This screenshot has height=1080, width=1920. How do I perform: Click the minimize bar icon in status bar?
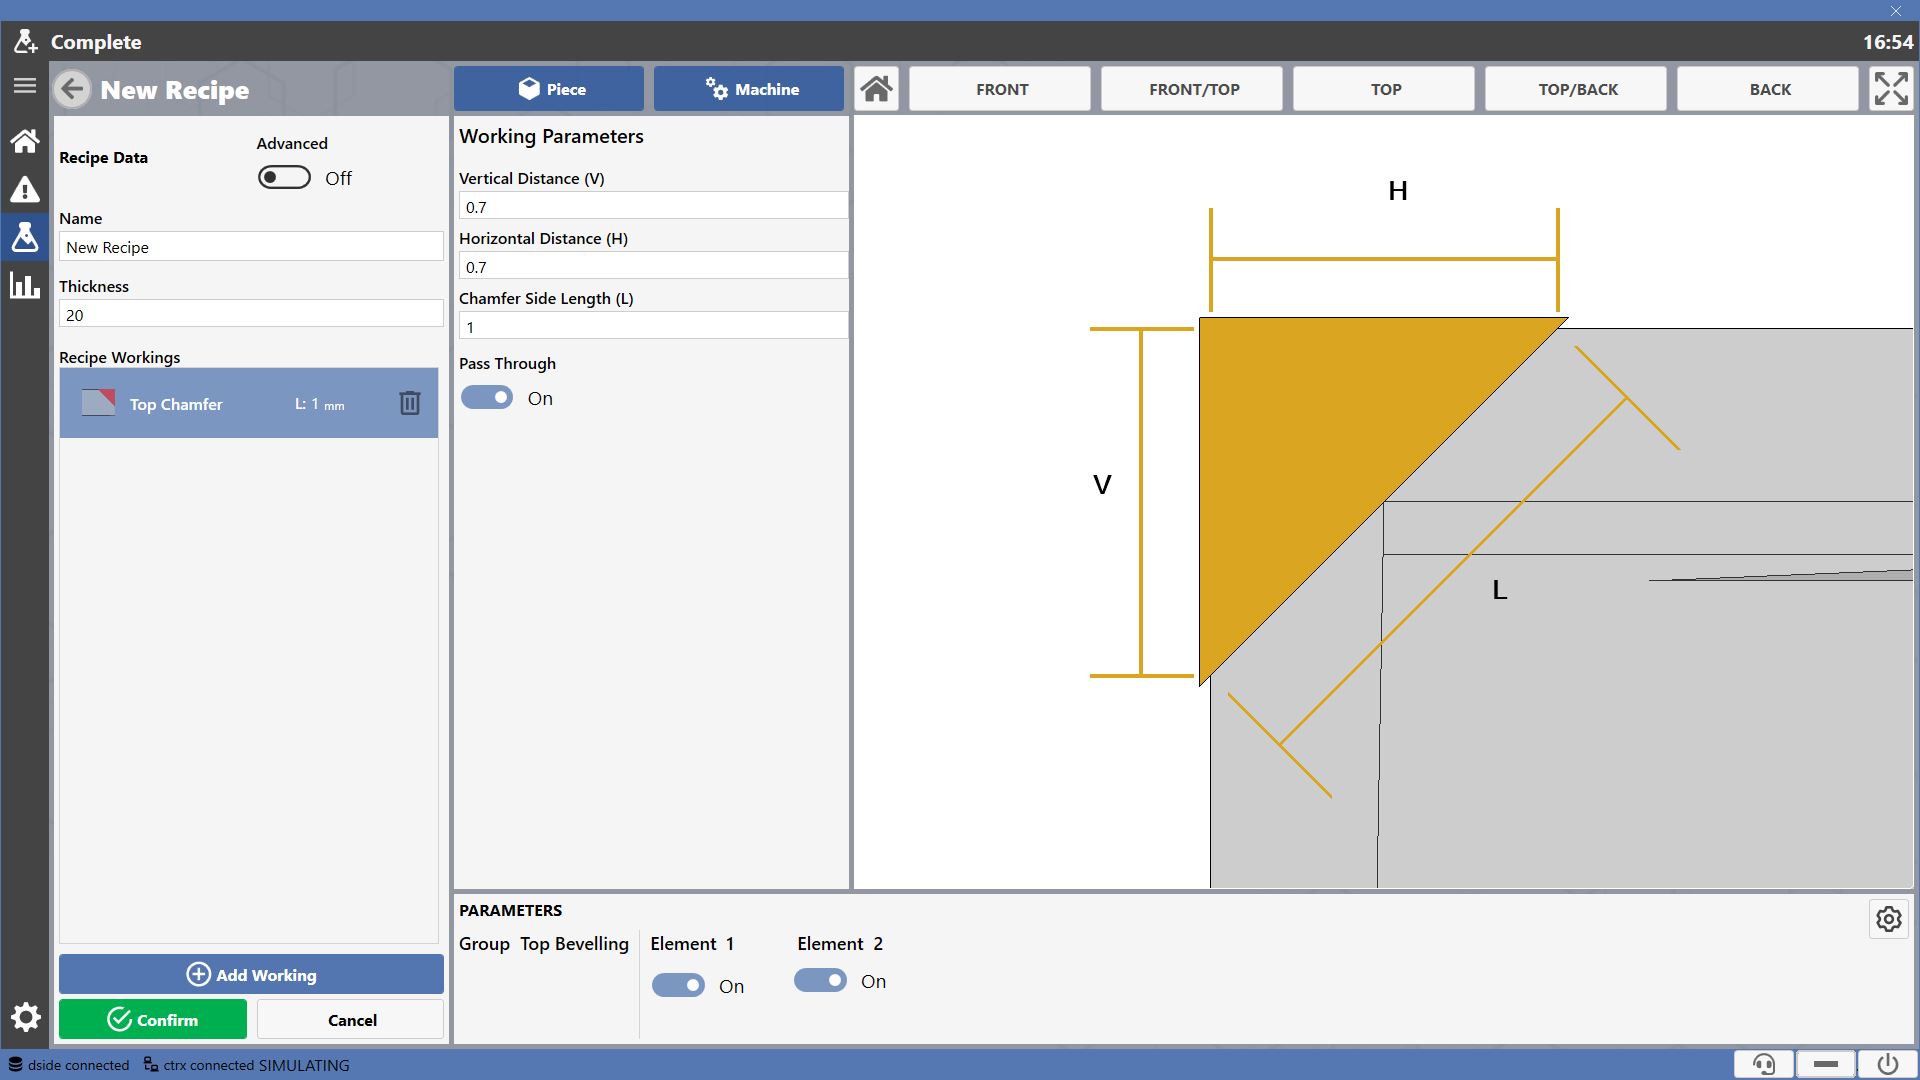pyautogui.click(x=1826, y=1064)
